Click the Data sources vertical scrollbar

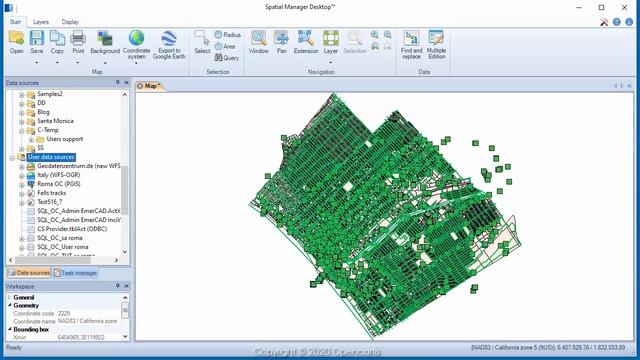(125, 190)
